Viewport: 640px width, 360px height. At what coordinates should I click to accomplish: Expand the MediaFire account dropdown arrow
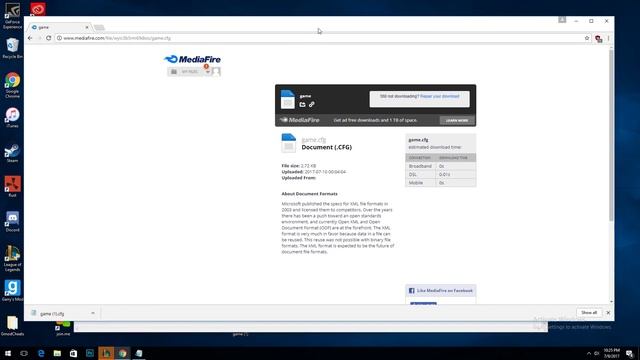tap(207, 72)
